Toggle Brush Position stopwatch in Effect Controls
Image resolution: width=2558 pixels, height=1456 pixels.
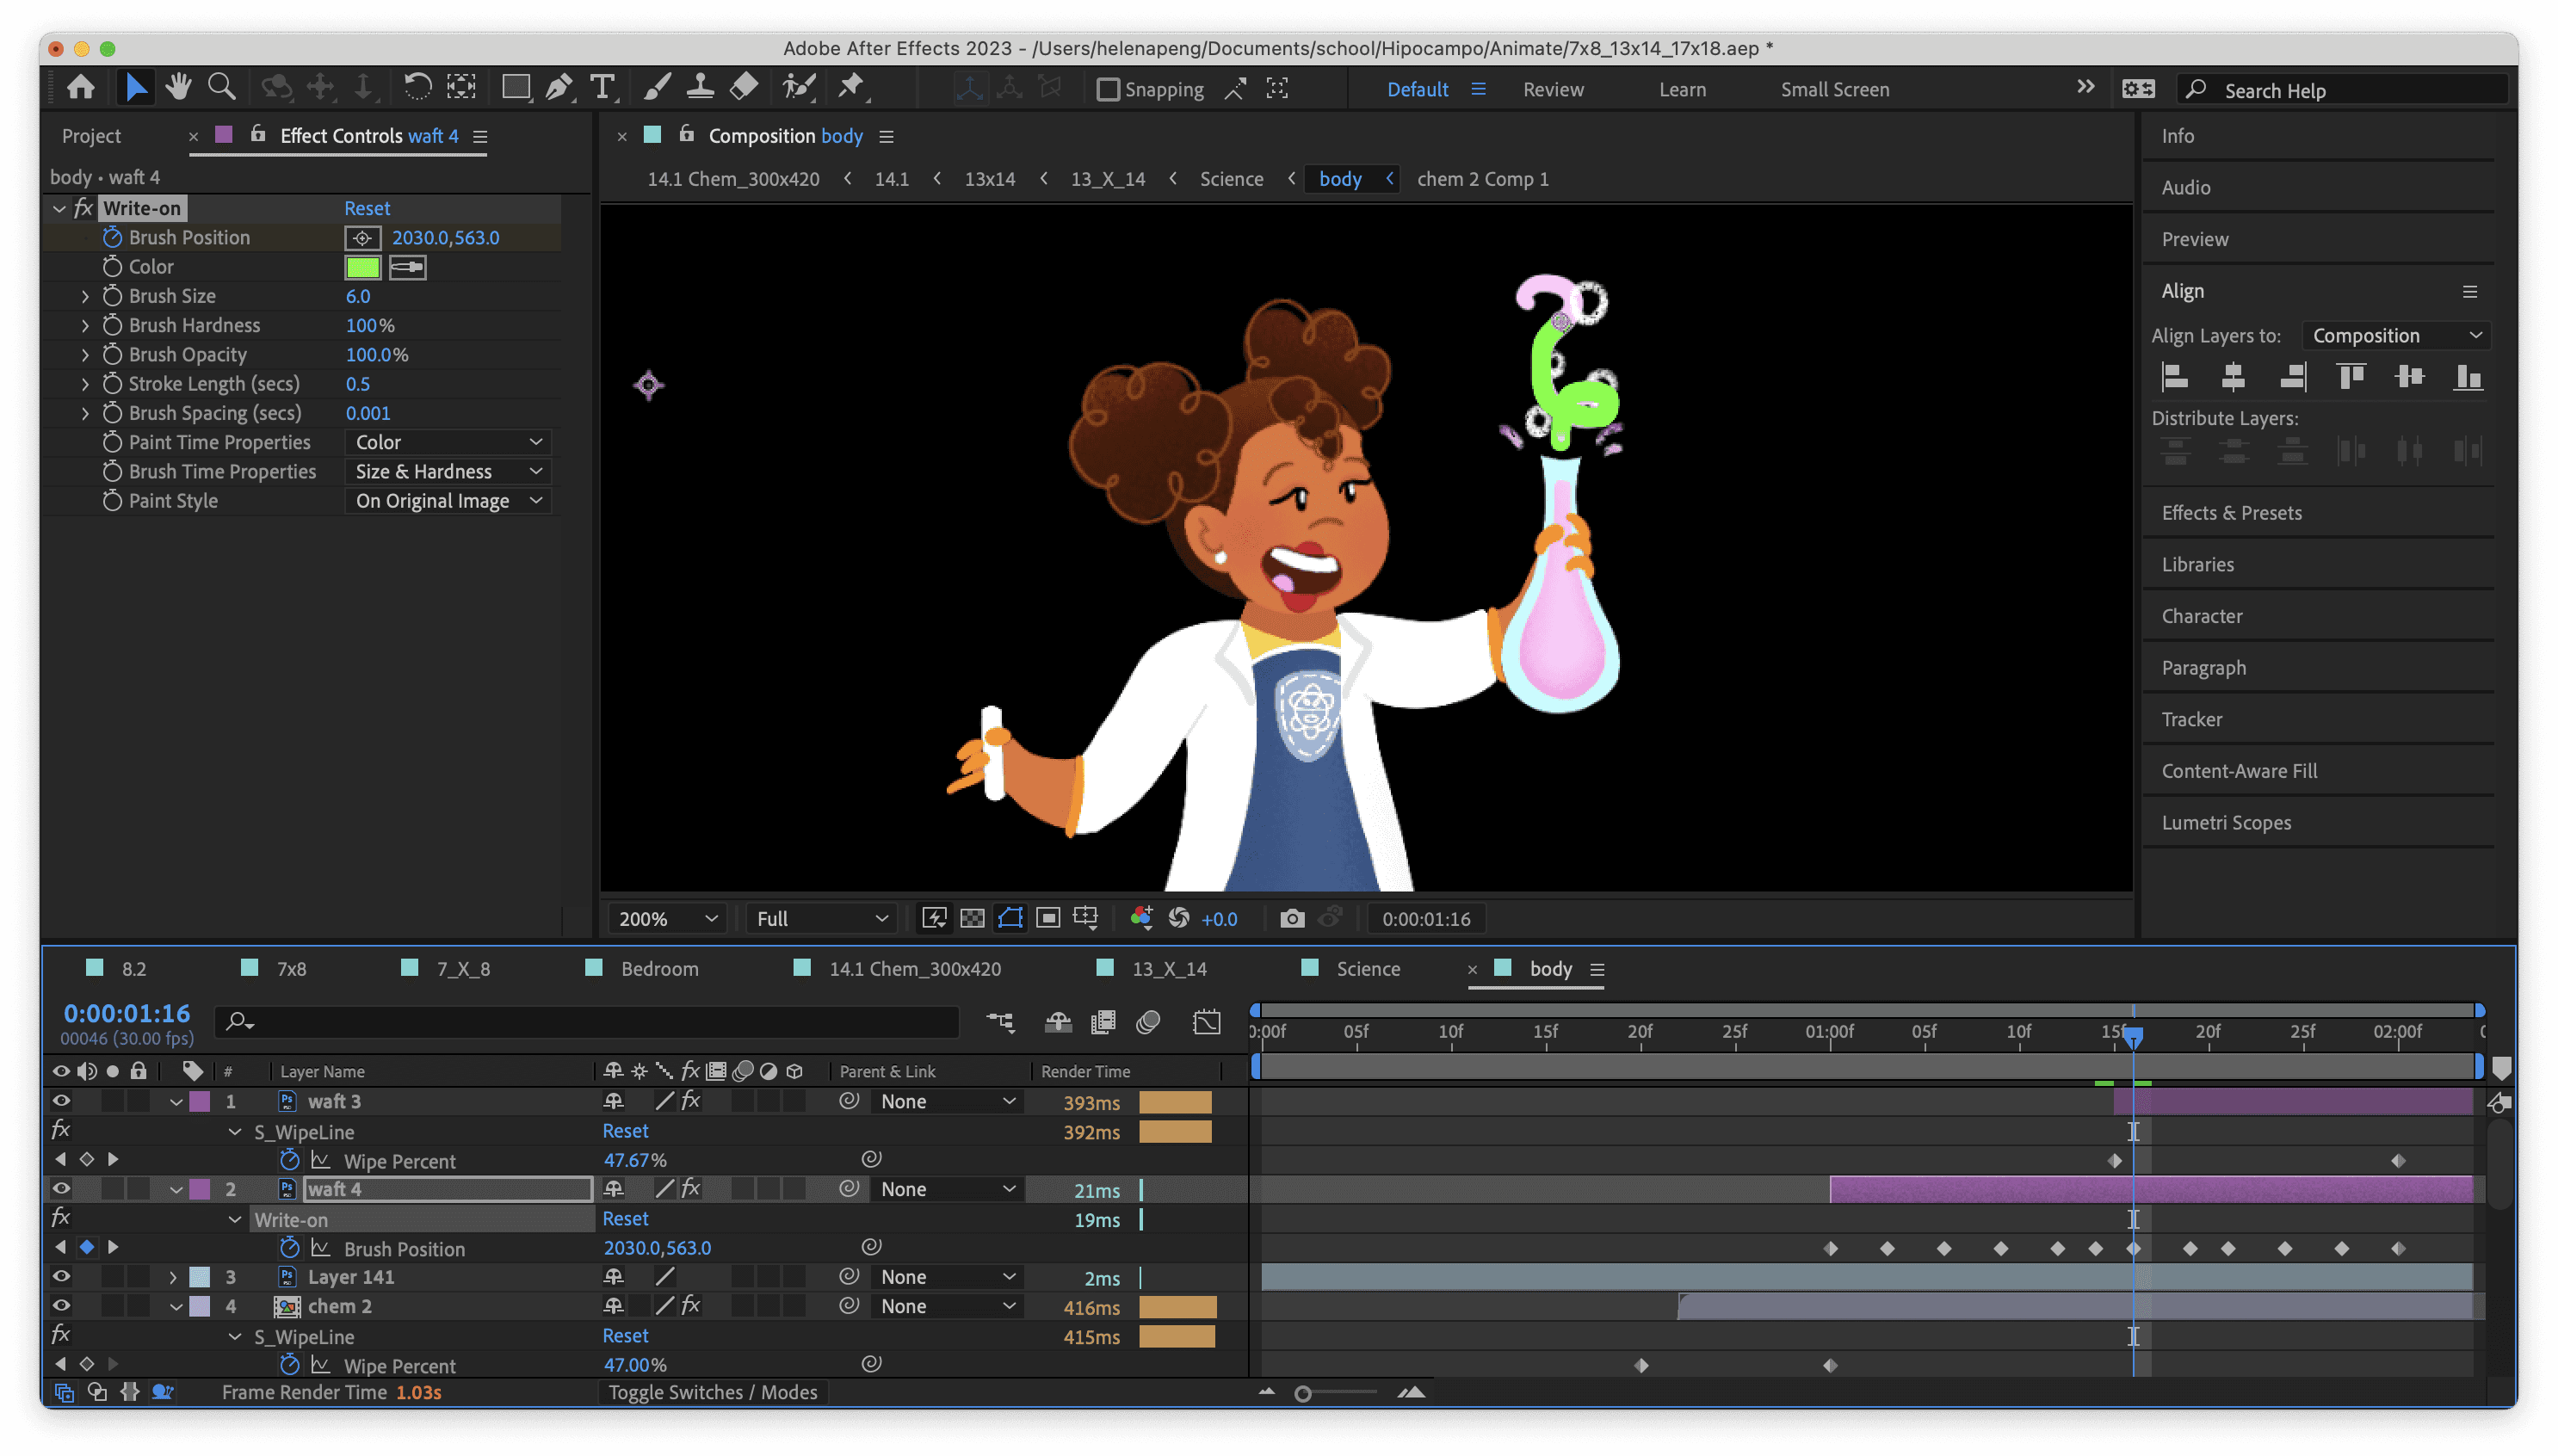(112, 238)
